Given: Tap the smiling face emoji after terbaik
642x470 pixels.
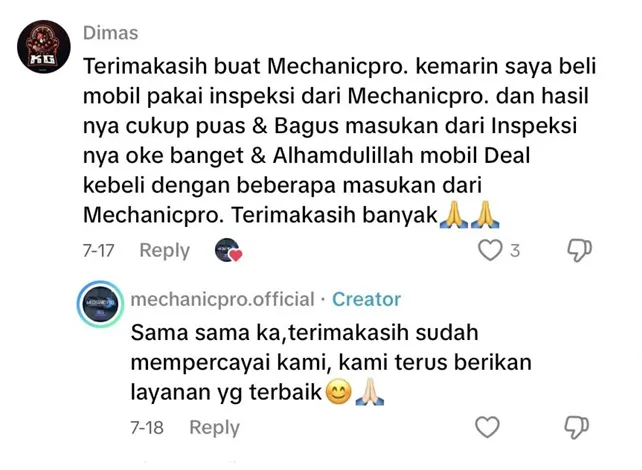Looking at the screenshot, I should (x=338, y=392).
